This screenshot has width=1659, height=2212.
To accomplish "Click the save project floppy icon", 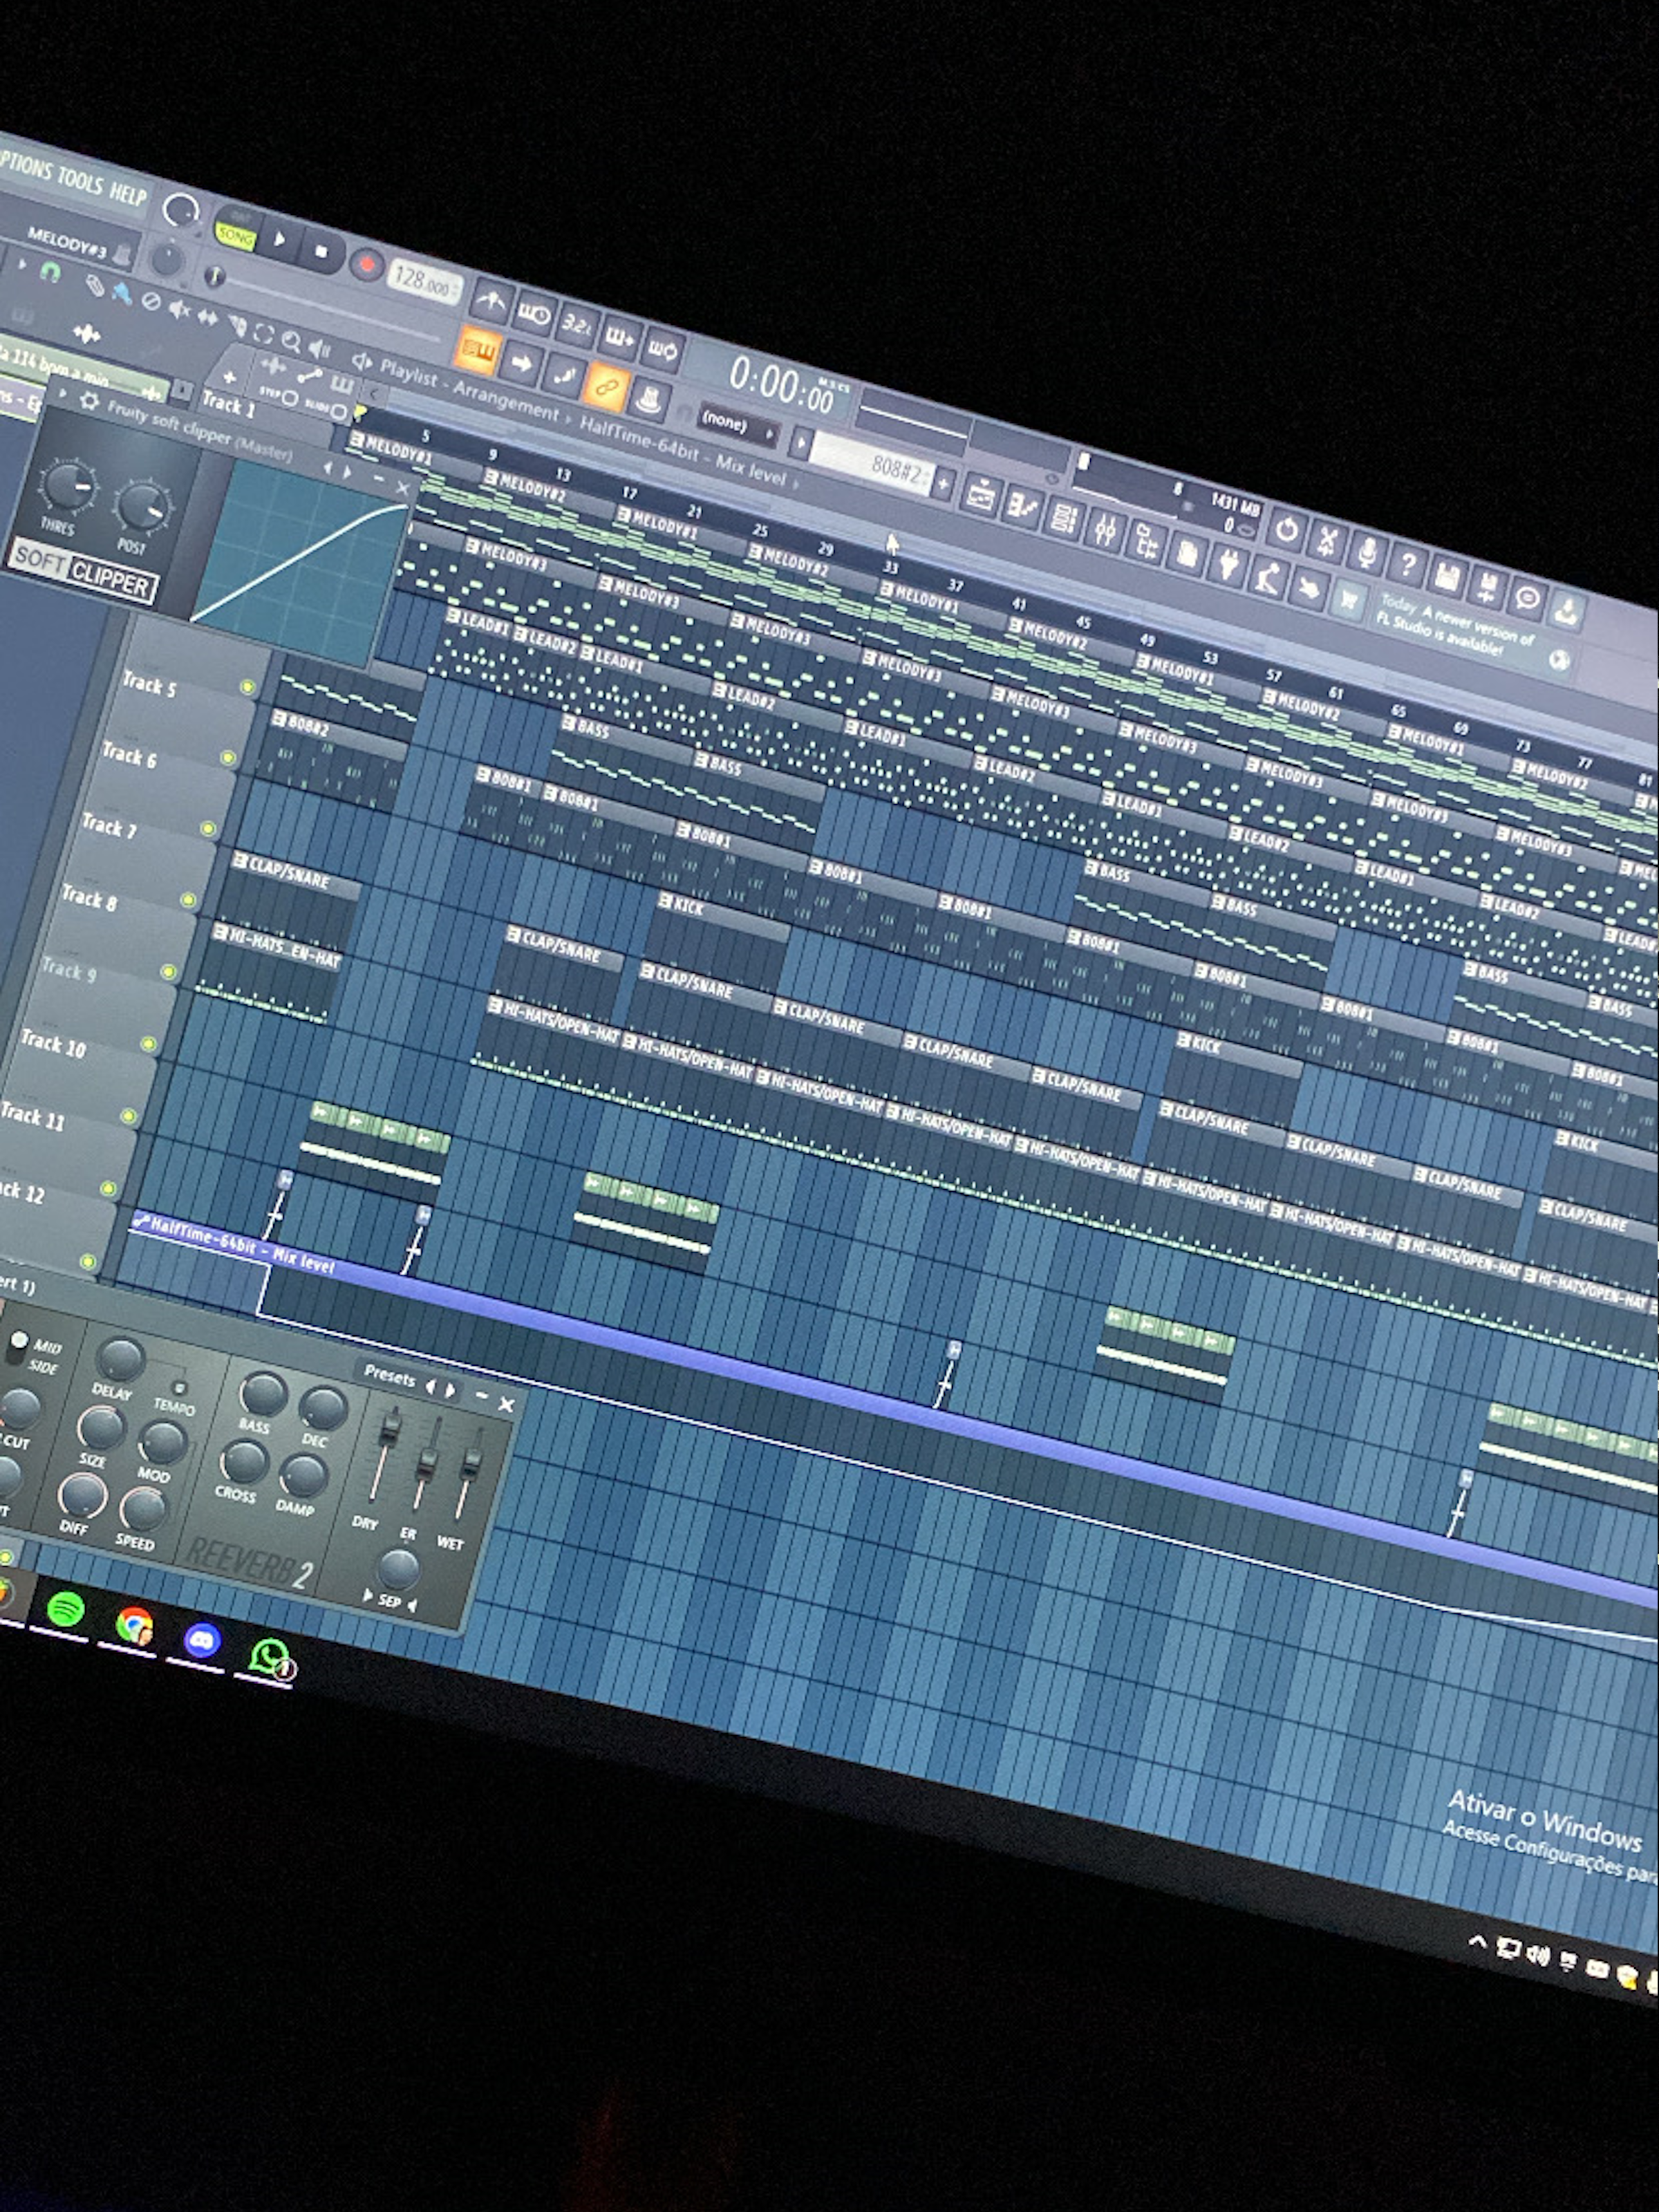I will point(1447,576).
